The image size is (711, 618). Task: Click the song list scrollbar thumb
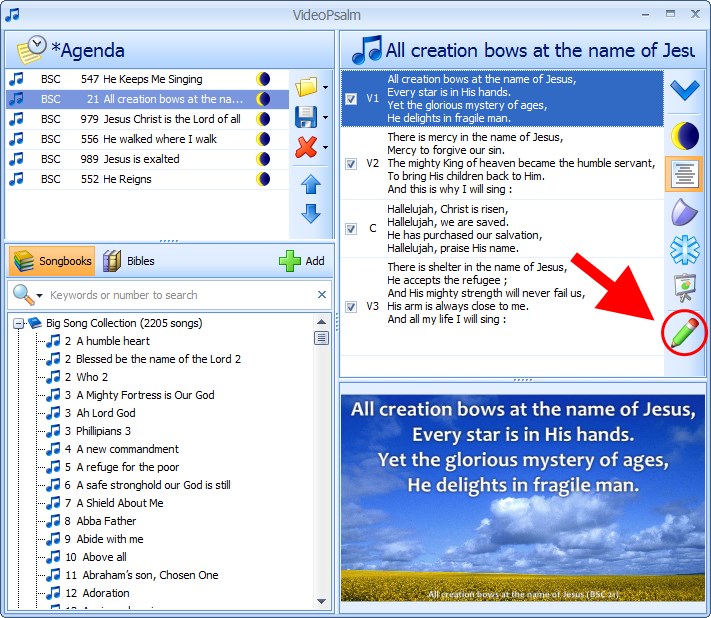(321, 338)
